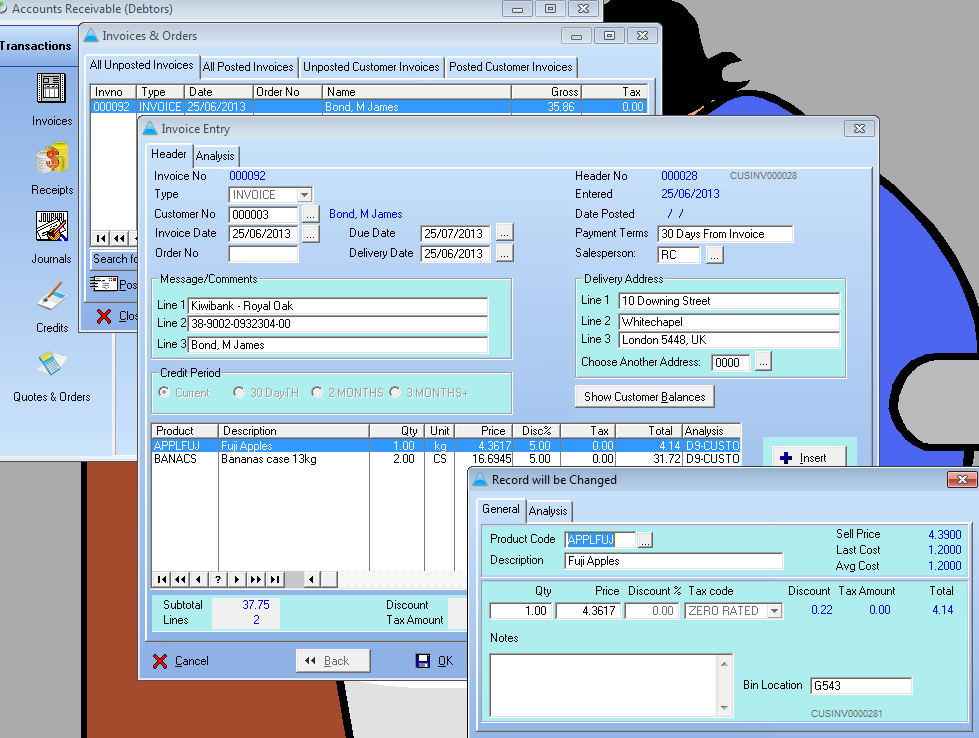Select the 2 MONTHS credit period radio
The image size is (979, 738).
(317, 393)
